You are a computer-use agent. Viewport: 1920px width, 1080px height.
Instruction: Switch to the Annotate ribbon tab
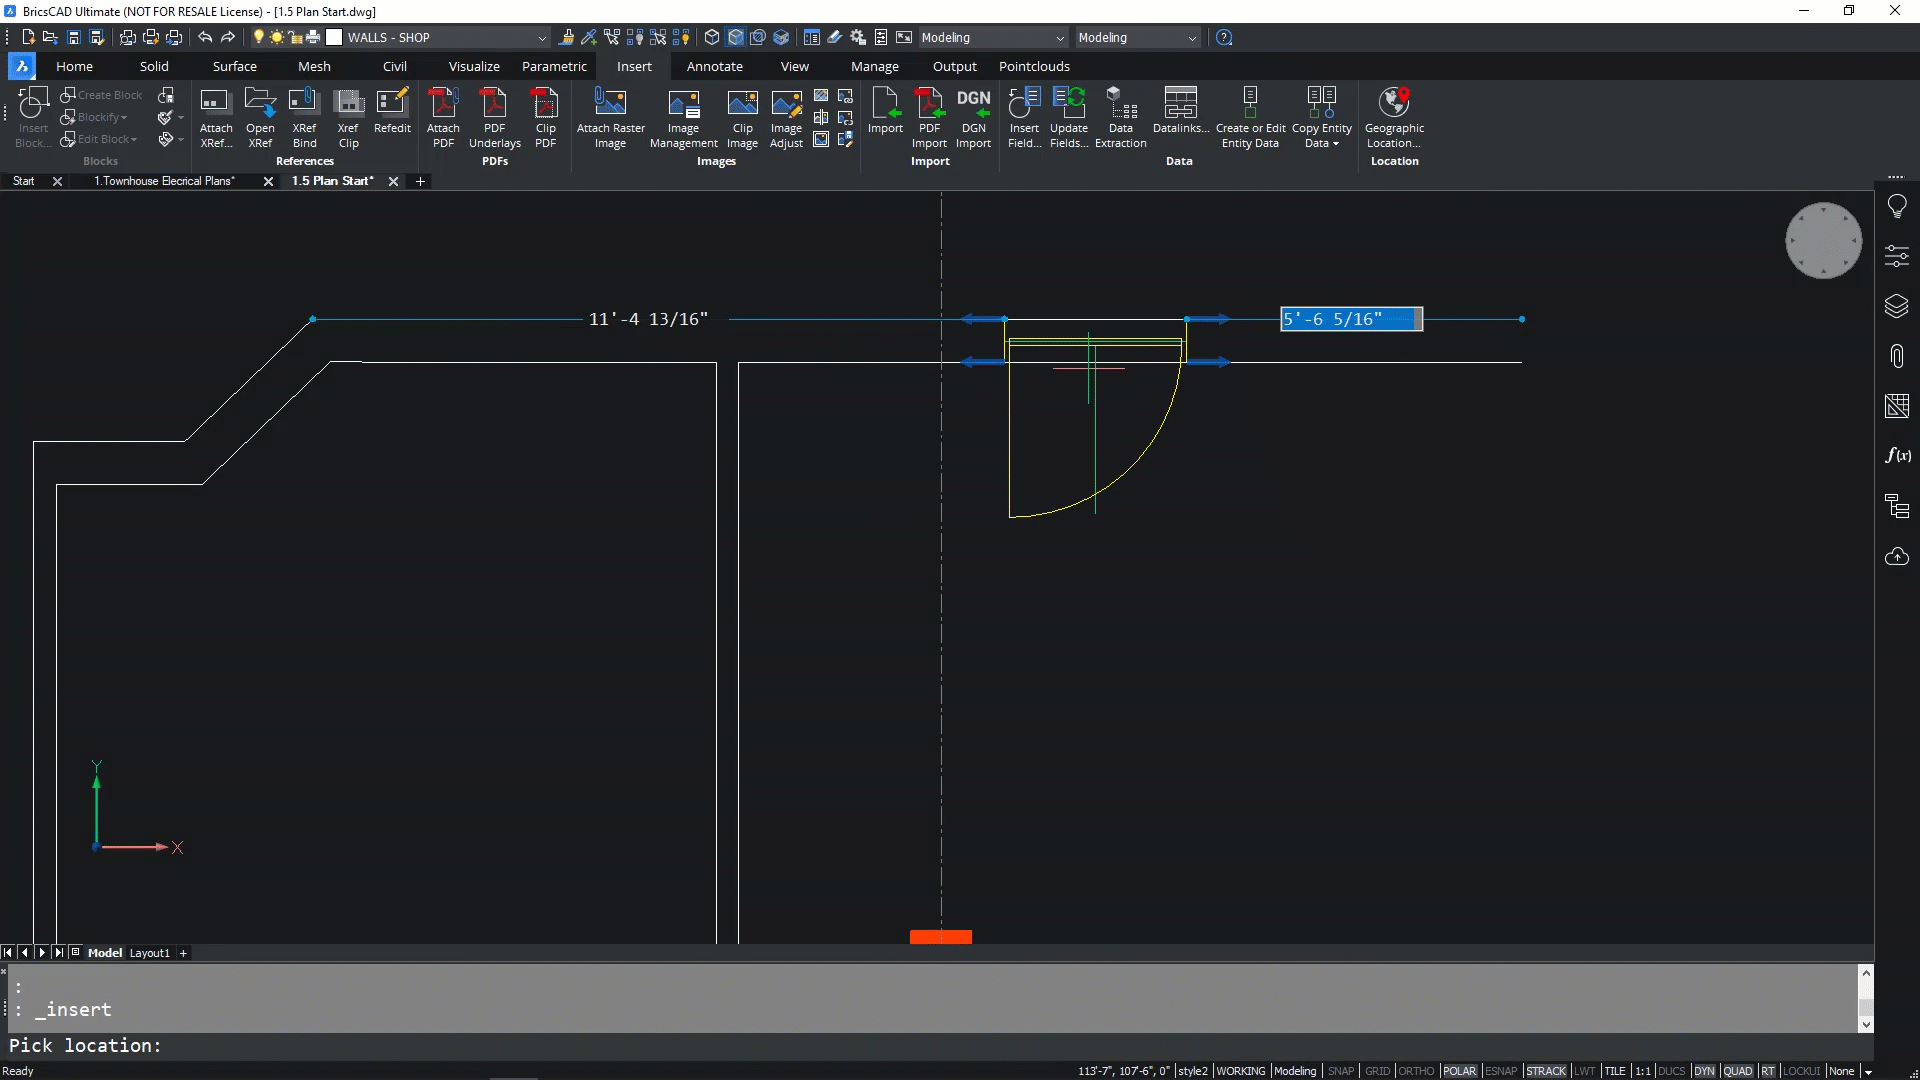pos(714,66)
